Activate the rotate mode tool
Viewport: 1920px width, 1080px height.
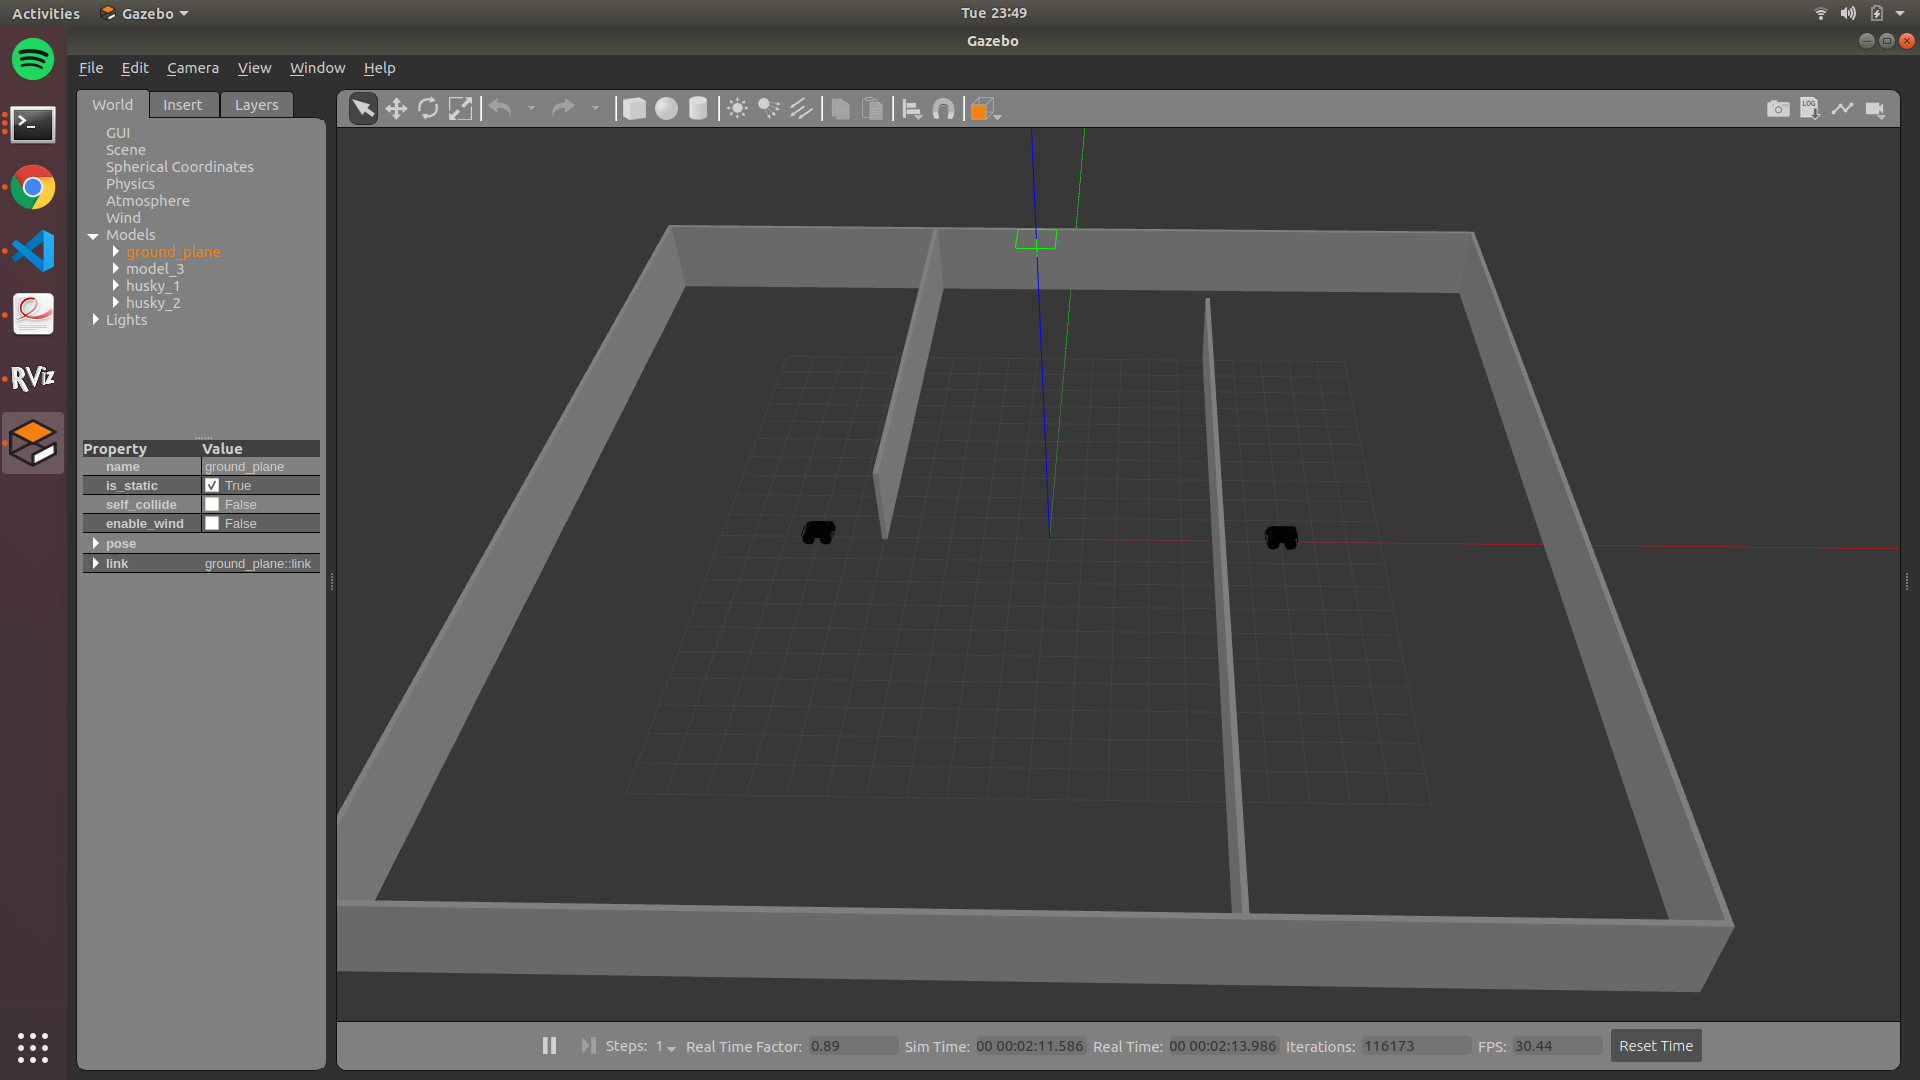[428, 109]
